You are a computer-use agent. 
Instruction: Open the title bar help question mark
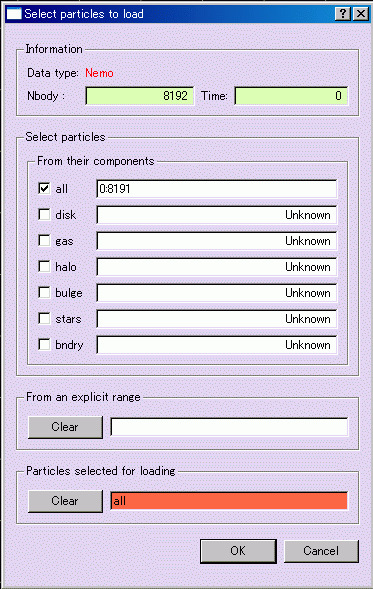coord(343,14)
